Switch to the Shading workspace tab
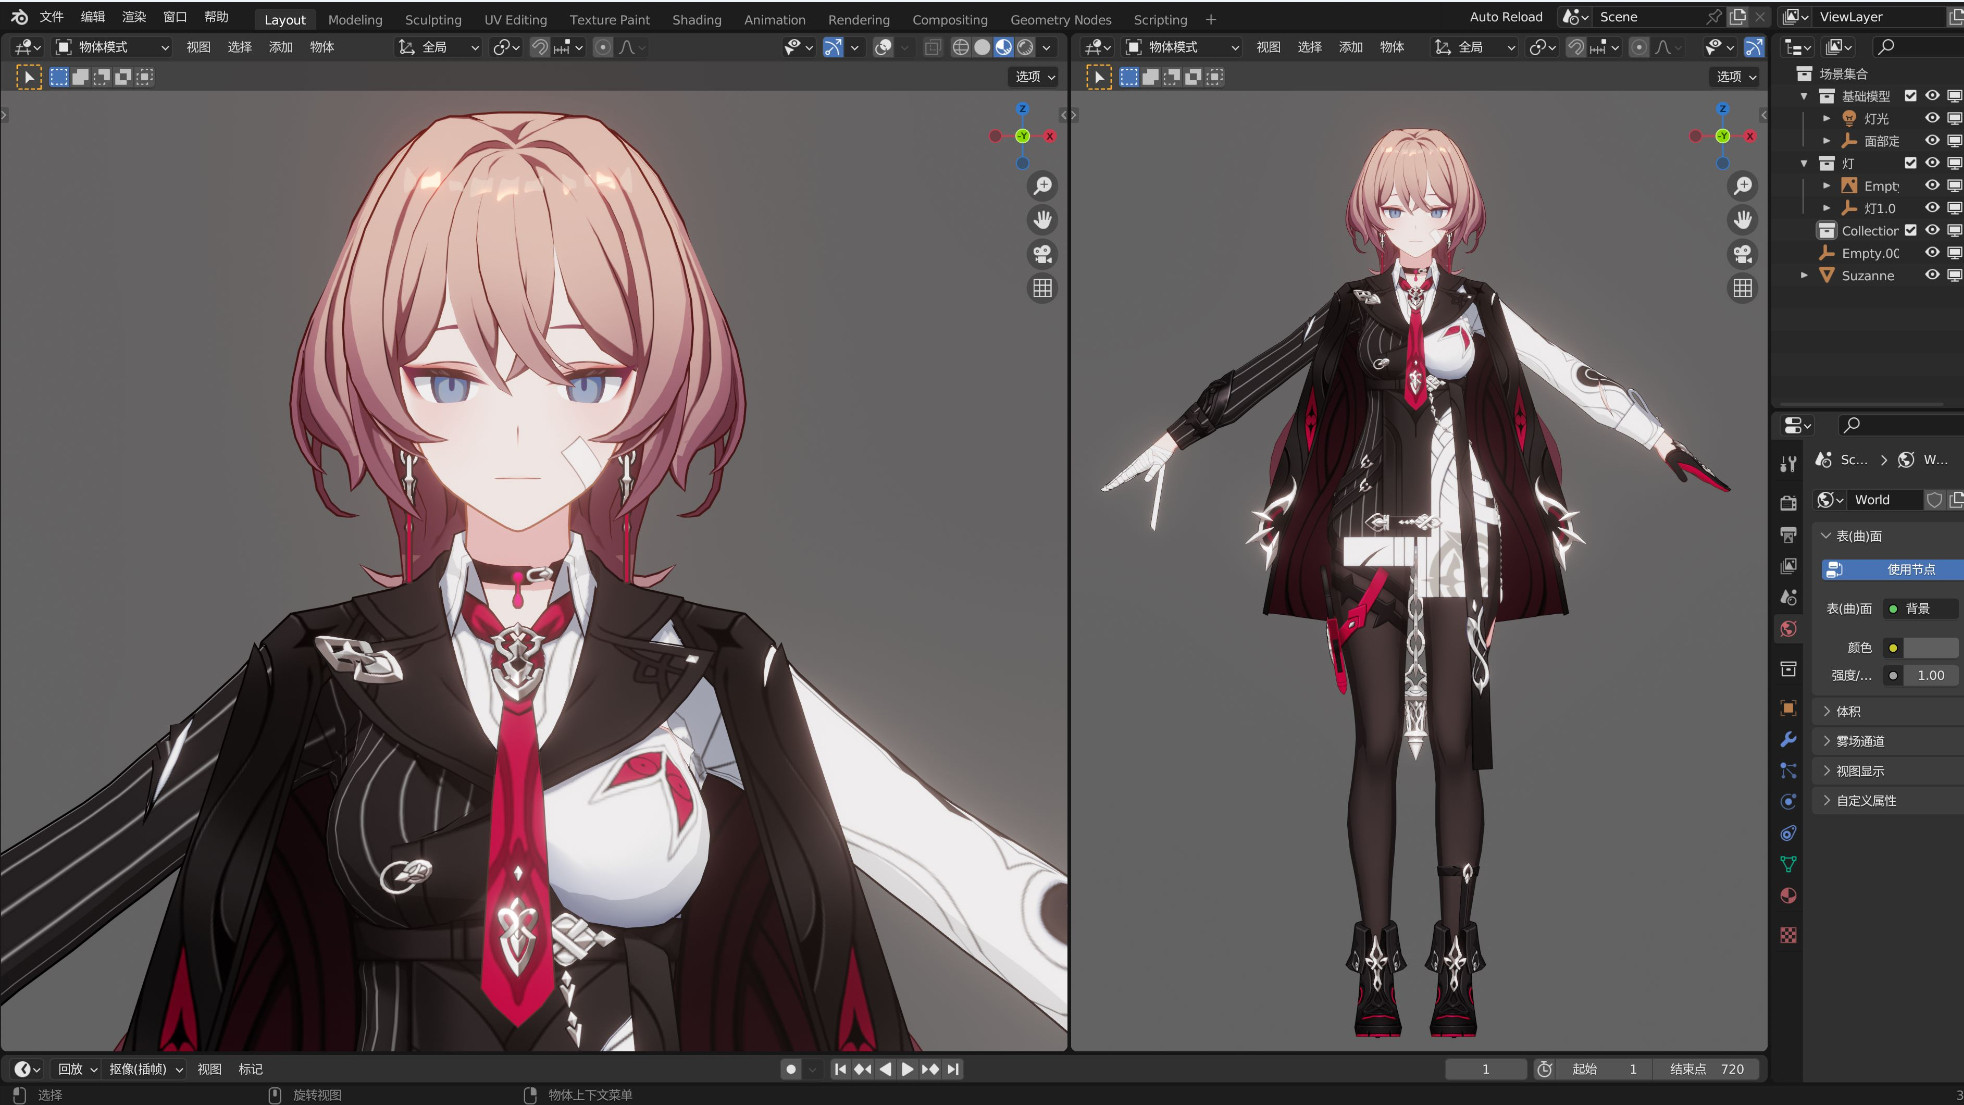This screenshot has height=1105, width=1964. click(696, 19)
